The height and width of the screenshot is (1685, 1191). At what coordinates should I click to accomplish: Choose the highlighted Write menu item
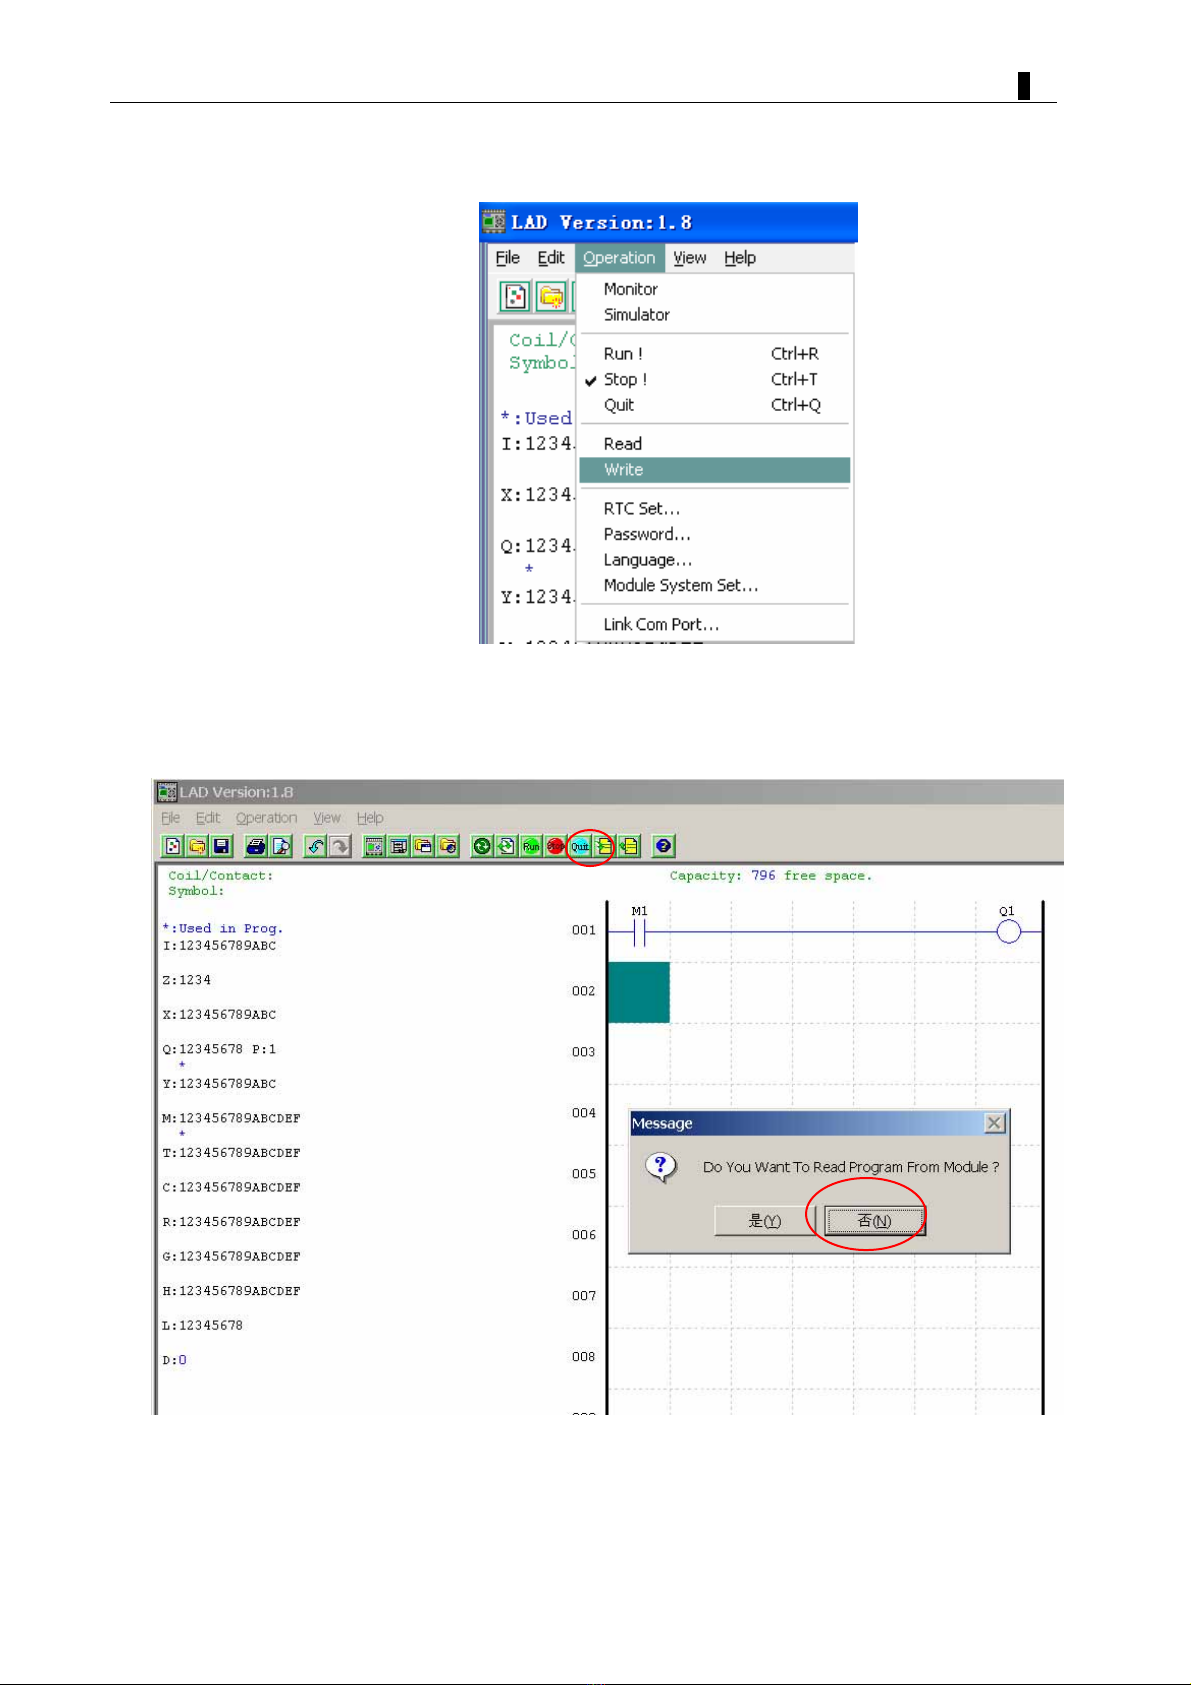click(x=624, y=470)
